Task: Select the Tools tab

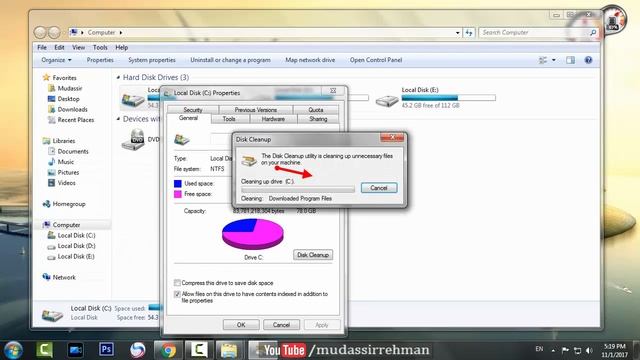Action: [x=229, y=119]
